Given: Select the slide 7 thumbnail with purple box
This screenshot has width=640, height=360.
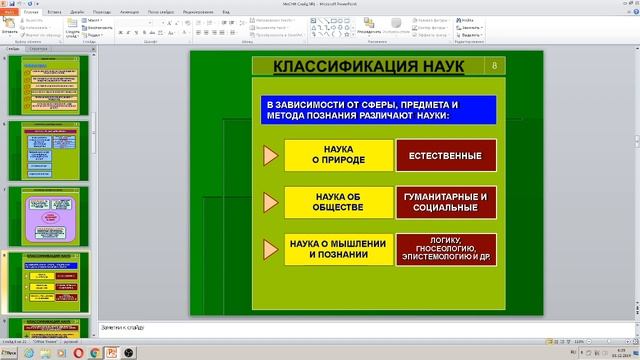Looking at the screenshot, I should [x=49, y=217].
